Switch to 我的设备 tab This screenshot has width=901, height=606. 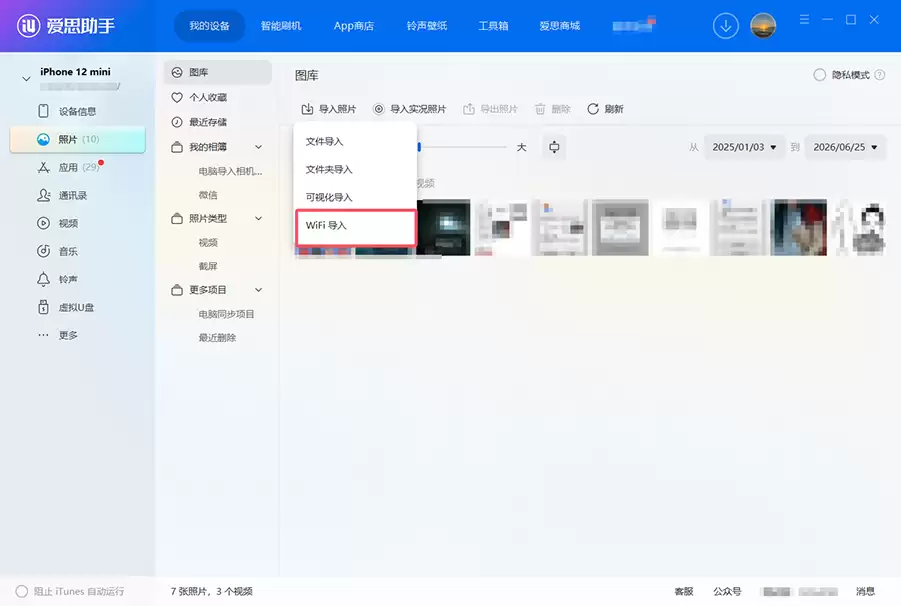pos(209,26)
